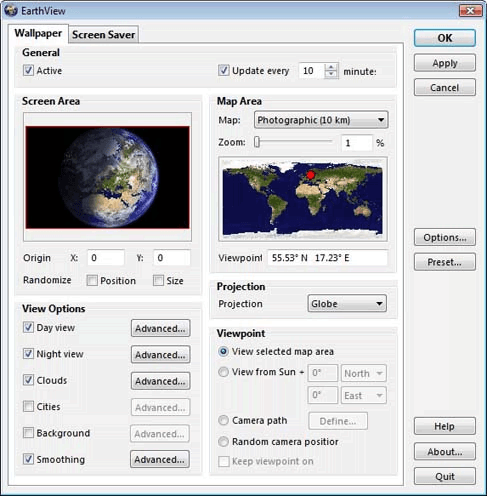Toggle the Clouds checkbox
The width and height of the screenshot is (487, 496).
[28, 380]
